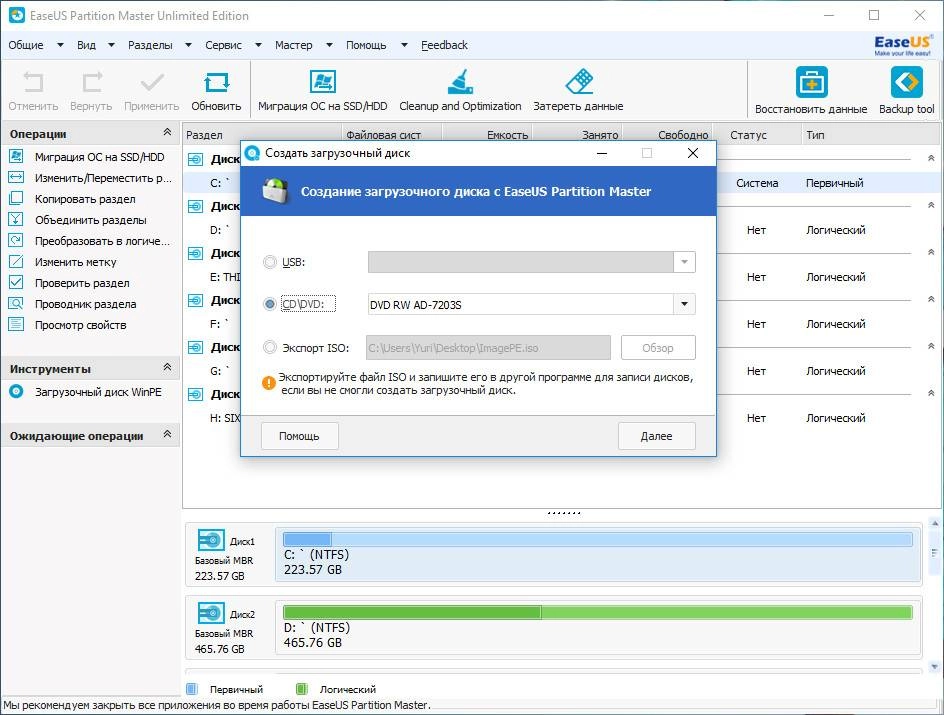Open the Общие menu dropdown arrow

point(60,45)
